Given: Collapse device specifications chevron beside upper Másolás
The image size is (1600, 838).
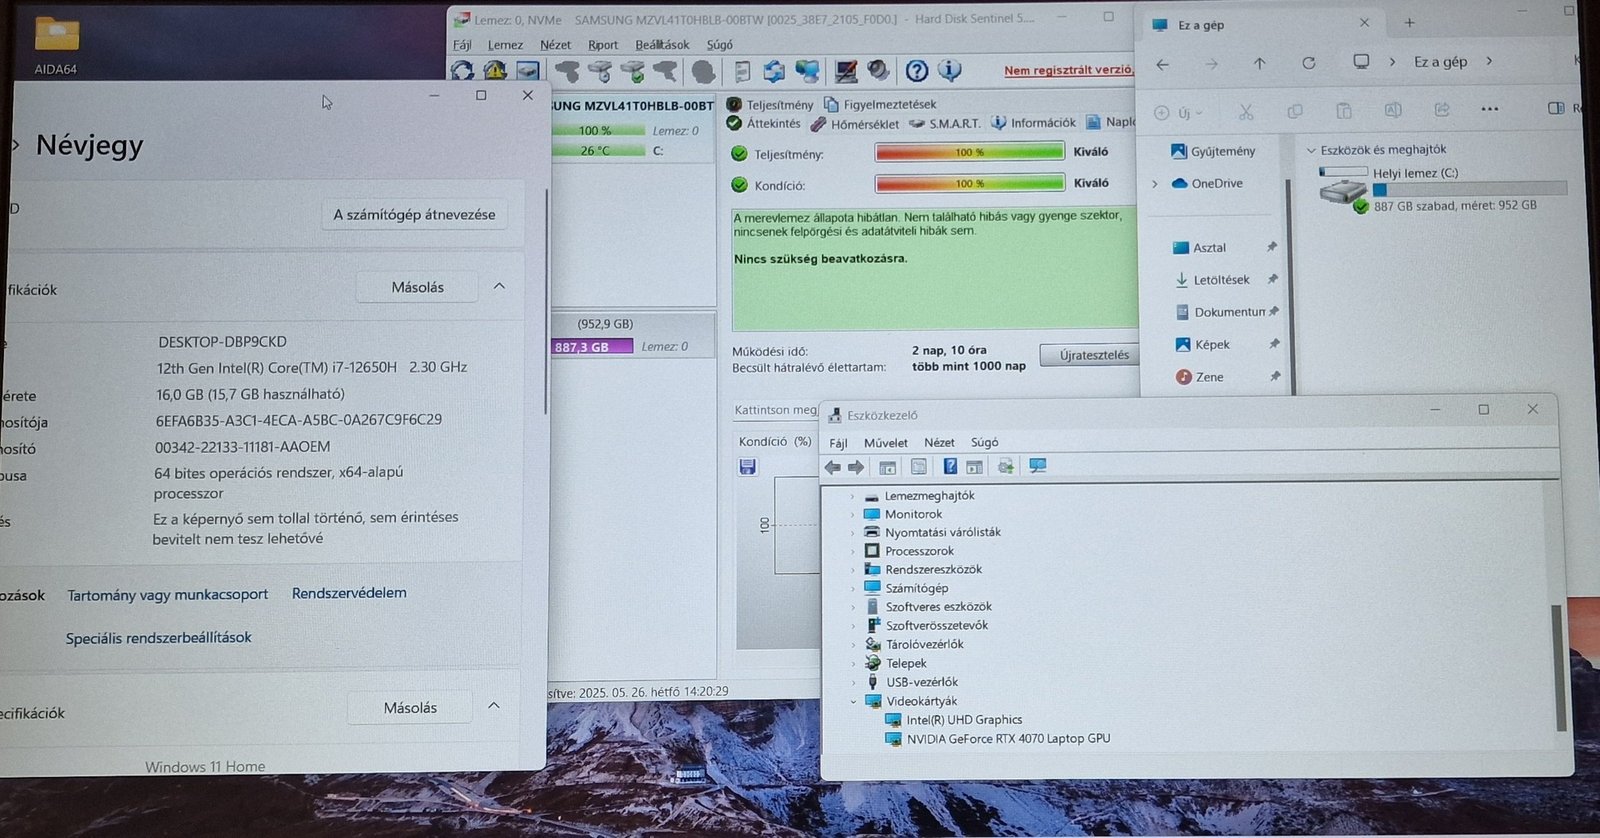Looking at the screenshot, I should click(x=499, y=287).
